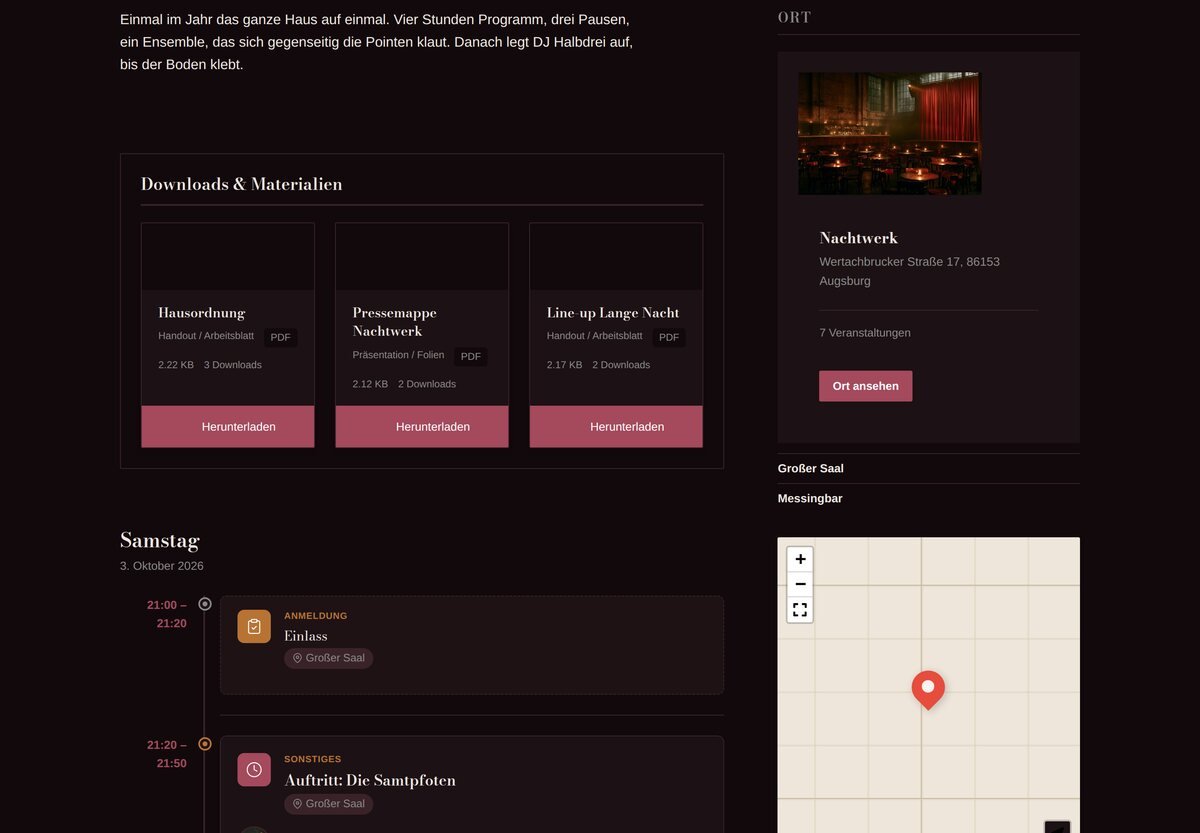This screenshot has width=1200, height=833.
Task: Click the clock icon for Die Samtpfoten
Action: 254,769
